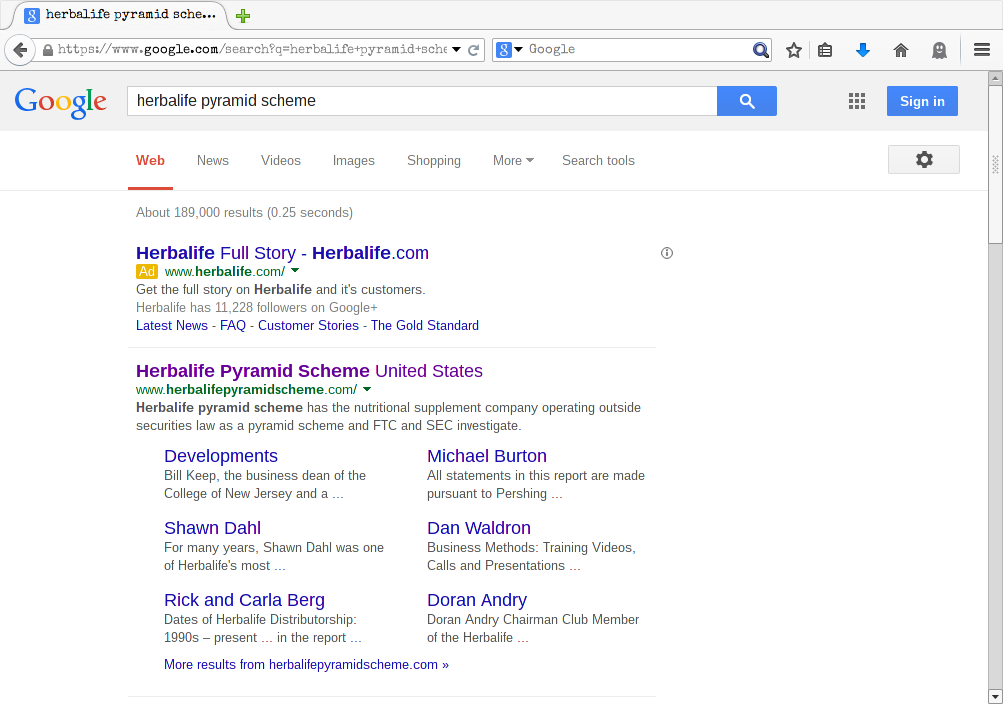The height and width of the screenshot is (704, 1003).
Task: Switch to the News tab
Action: click(212, 160)
